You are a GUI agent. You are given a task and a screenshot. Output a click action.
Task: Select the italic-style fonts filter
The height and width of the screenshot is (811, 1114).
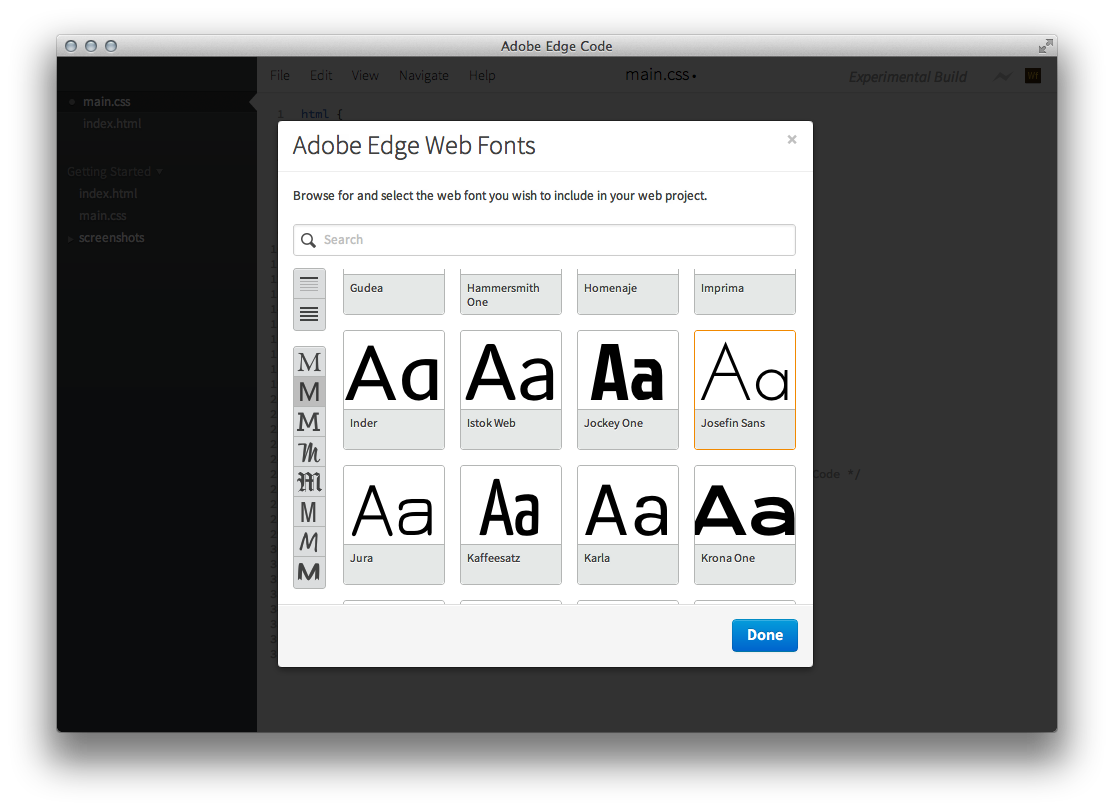coord(309,541)
